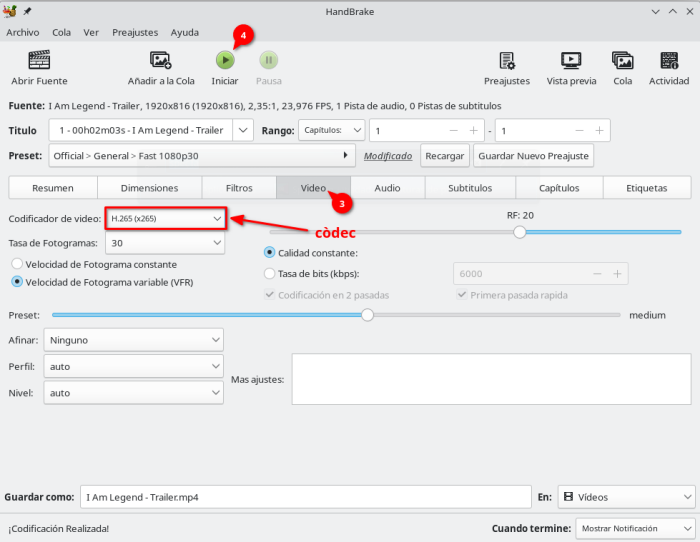700x542 pixels.
Task: Open the Perfil dropdown
Action: pyautogui.click(x=133, y=367)
